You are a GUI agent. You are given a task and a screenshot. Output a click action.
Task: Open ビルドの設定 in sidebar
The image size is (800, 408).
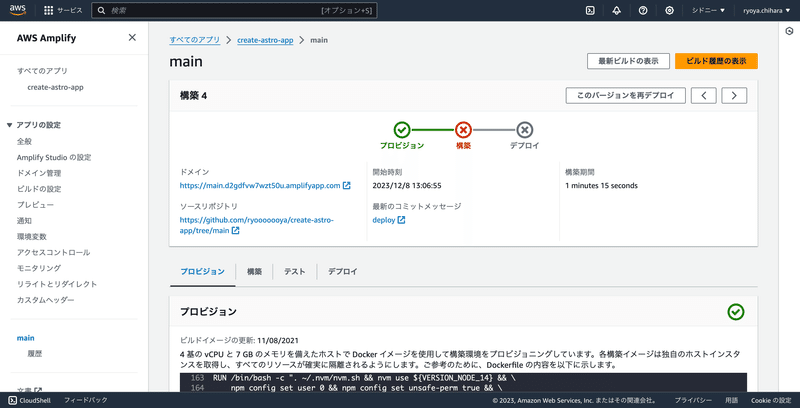(39, 189)
